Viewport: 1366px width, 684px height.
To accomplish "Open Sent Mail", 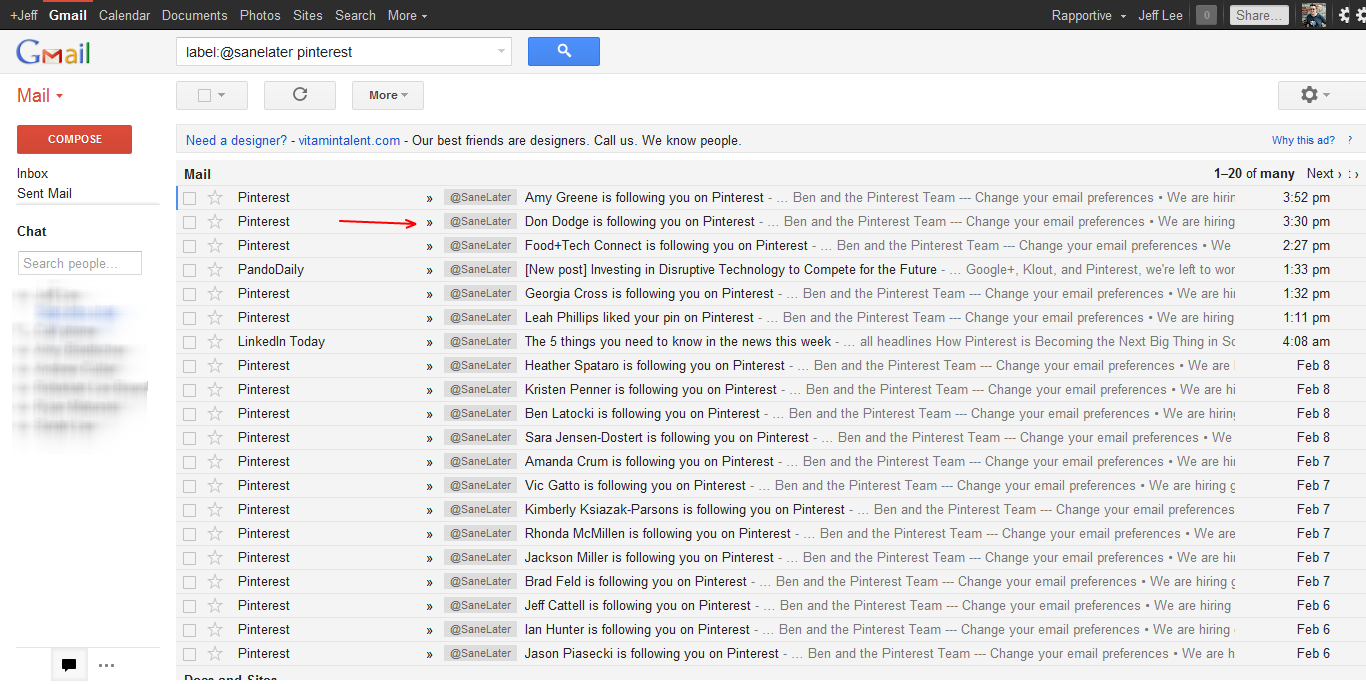I will pyautogui.click(x=45, y=193).
